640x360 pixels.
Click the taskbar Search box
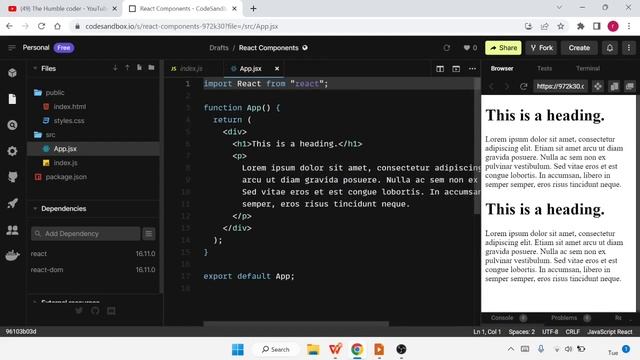(x=275, y=349)
